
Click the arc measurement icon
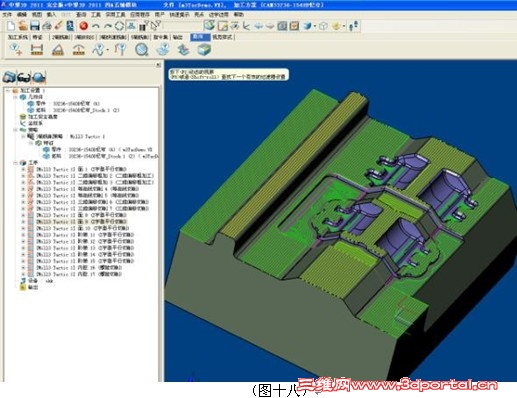coord(79,50)
